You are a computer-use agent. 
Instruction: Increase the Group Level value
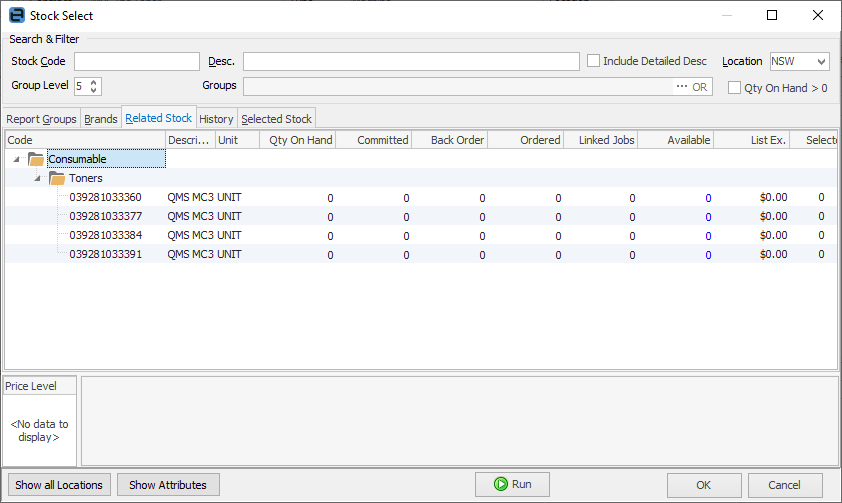tap(93, 82)
